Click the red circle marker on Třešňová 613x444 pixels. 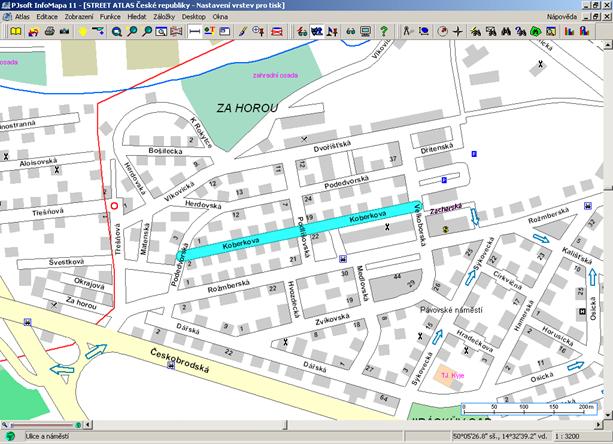115,206
